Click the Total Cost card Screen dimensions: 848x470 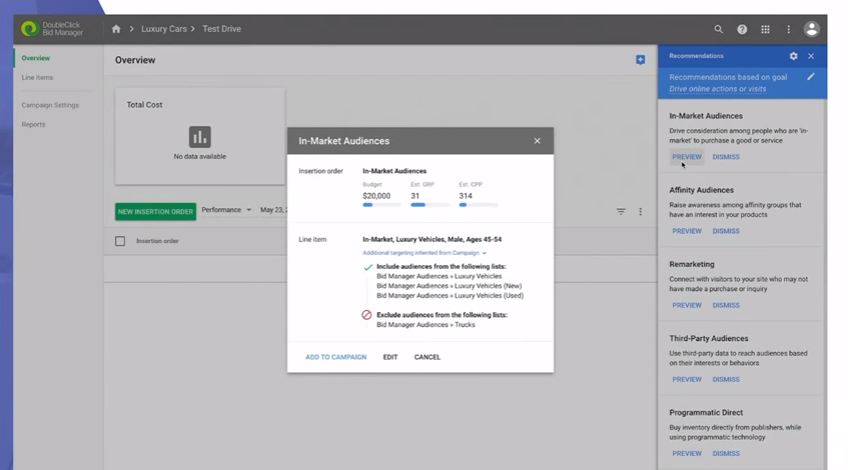(200, 136)
